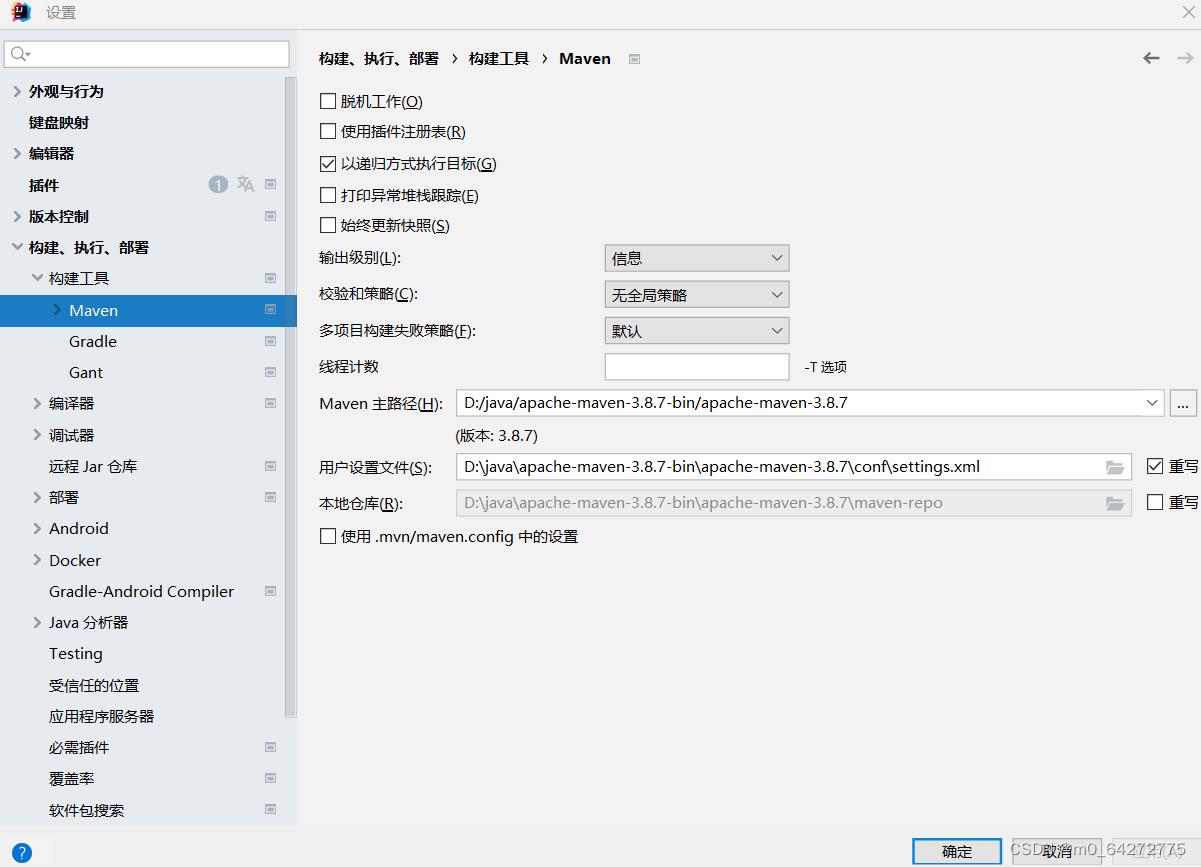Screen dimensions: 1201x867
Task: Open the Maven 主路径 dropdown arrow
Action: (1153, 403)
